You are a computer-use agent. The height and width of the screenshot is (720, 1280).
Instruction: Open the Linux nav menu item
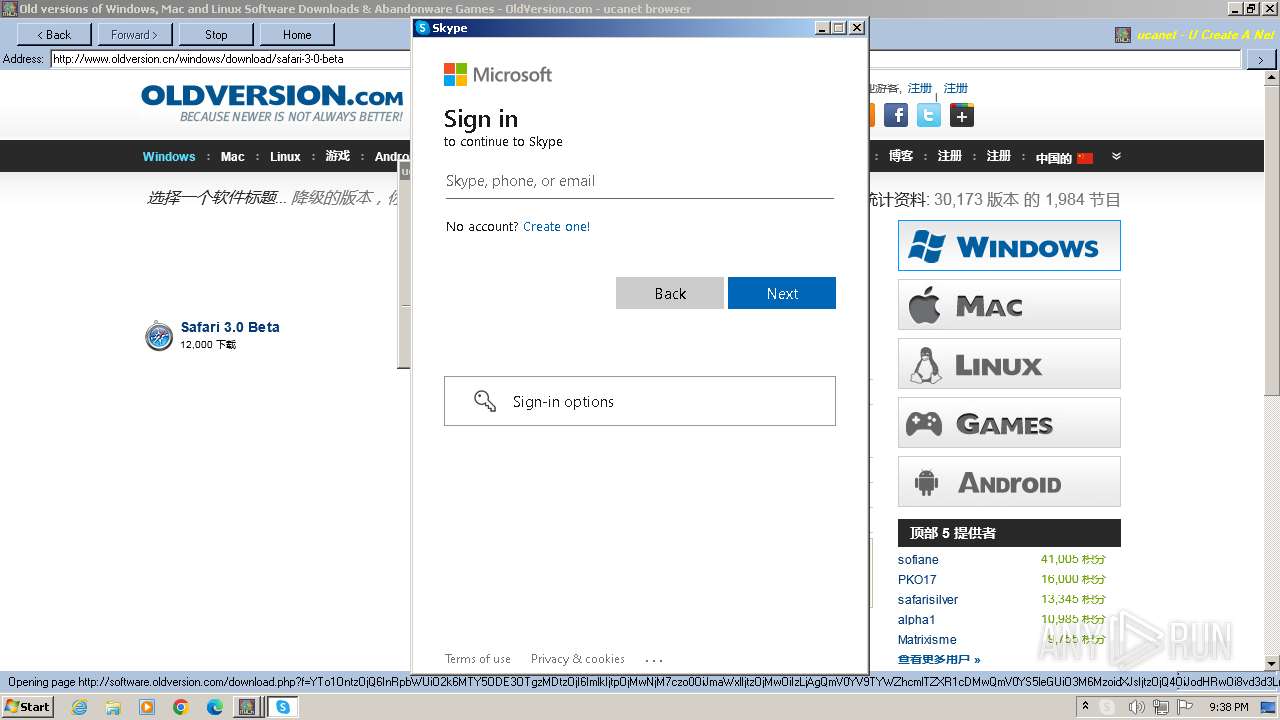coord(285,157)
